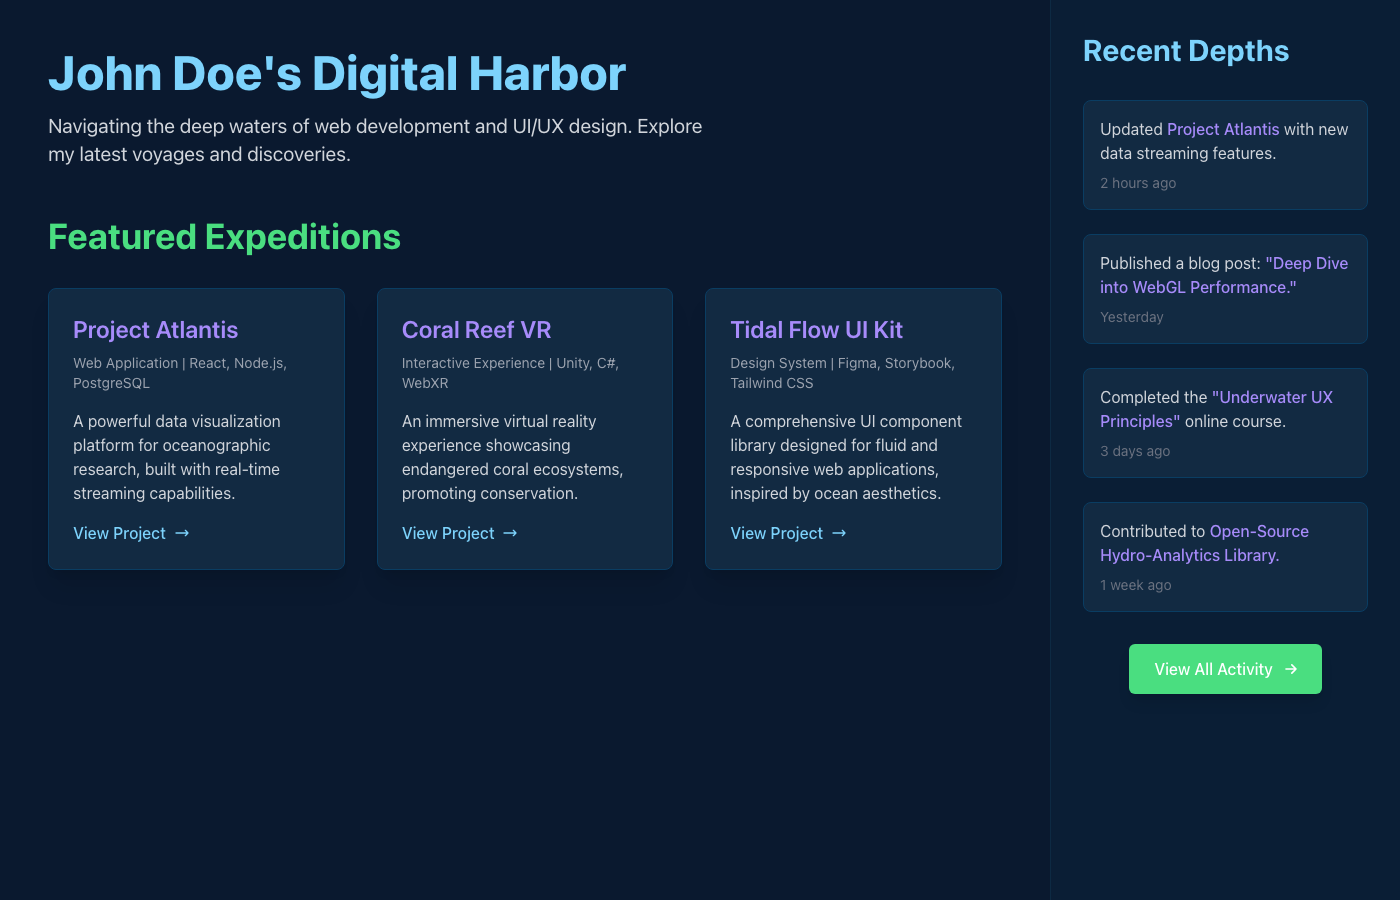Open View Project for Project Atlantis
This screenshot has width=1400, height=900.
[x=120, y=533]
